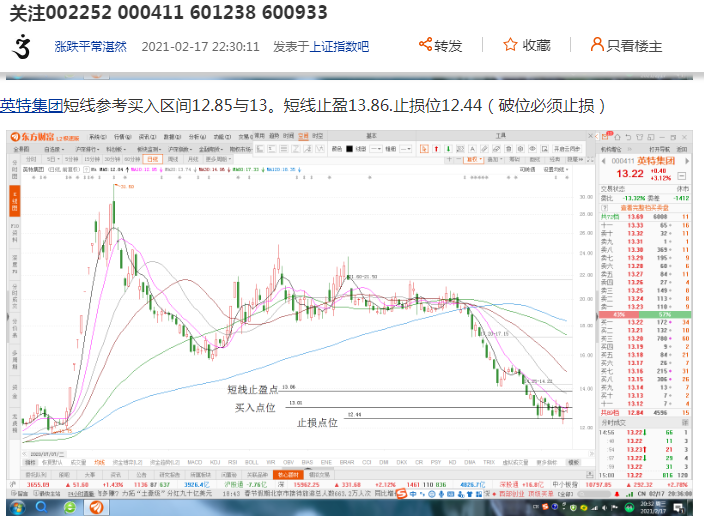Switch to previous stock with left triangle
This screenshot has width=704, height=529.
coord(604,161)
